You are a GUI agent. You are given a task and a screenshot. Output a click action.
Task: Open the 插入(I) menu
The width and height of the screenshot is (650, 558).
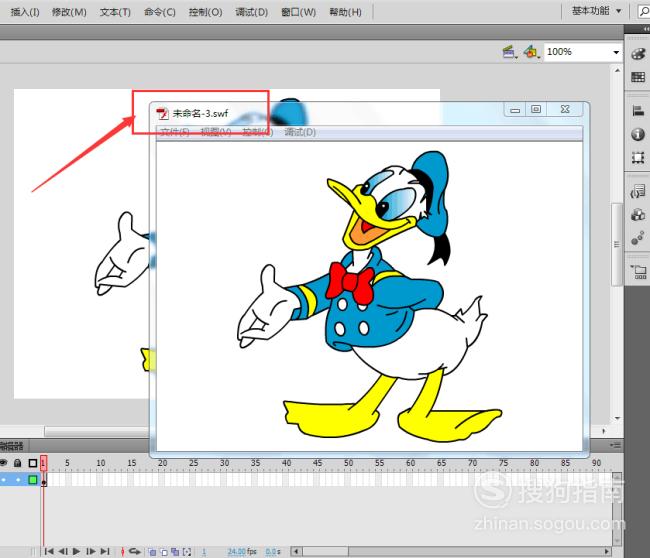25,12
